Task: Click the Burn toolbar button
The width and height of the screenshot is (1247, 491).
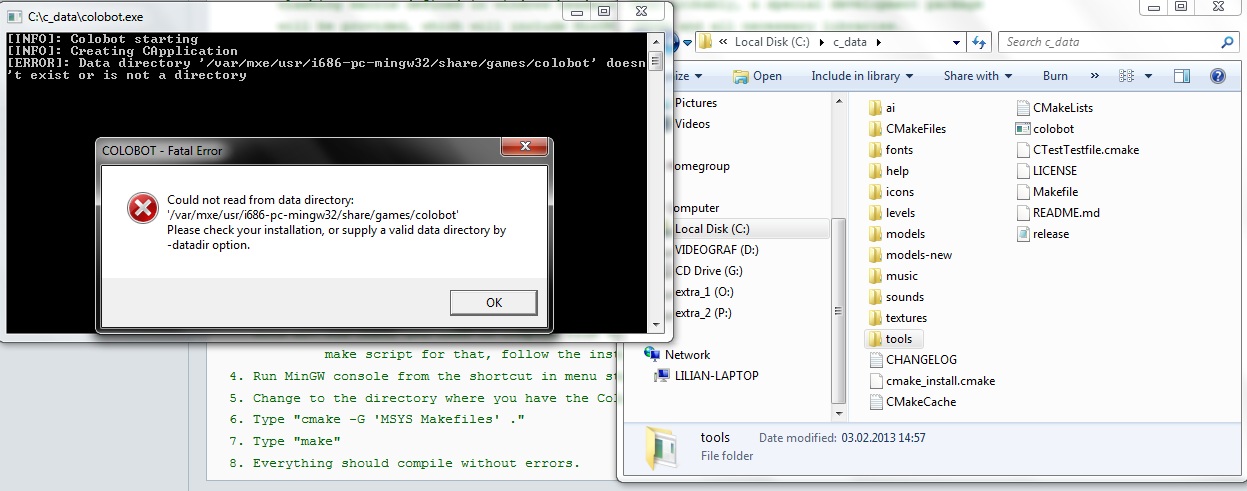Action: pos(1055,76)
